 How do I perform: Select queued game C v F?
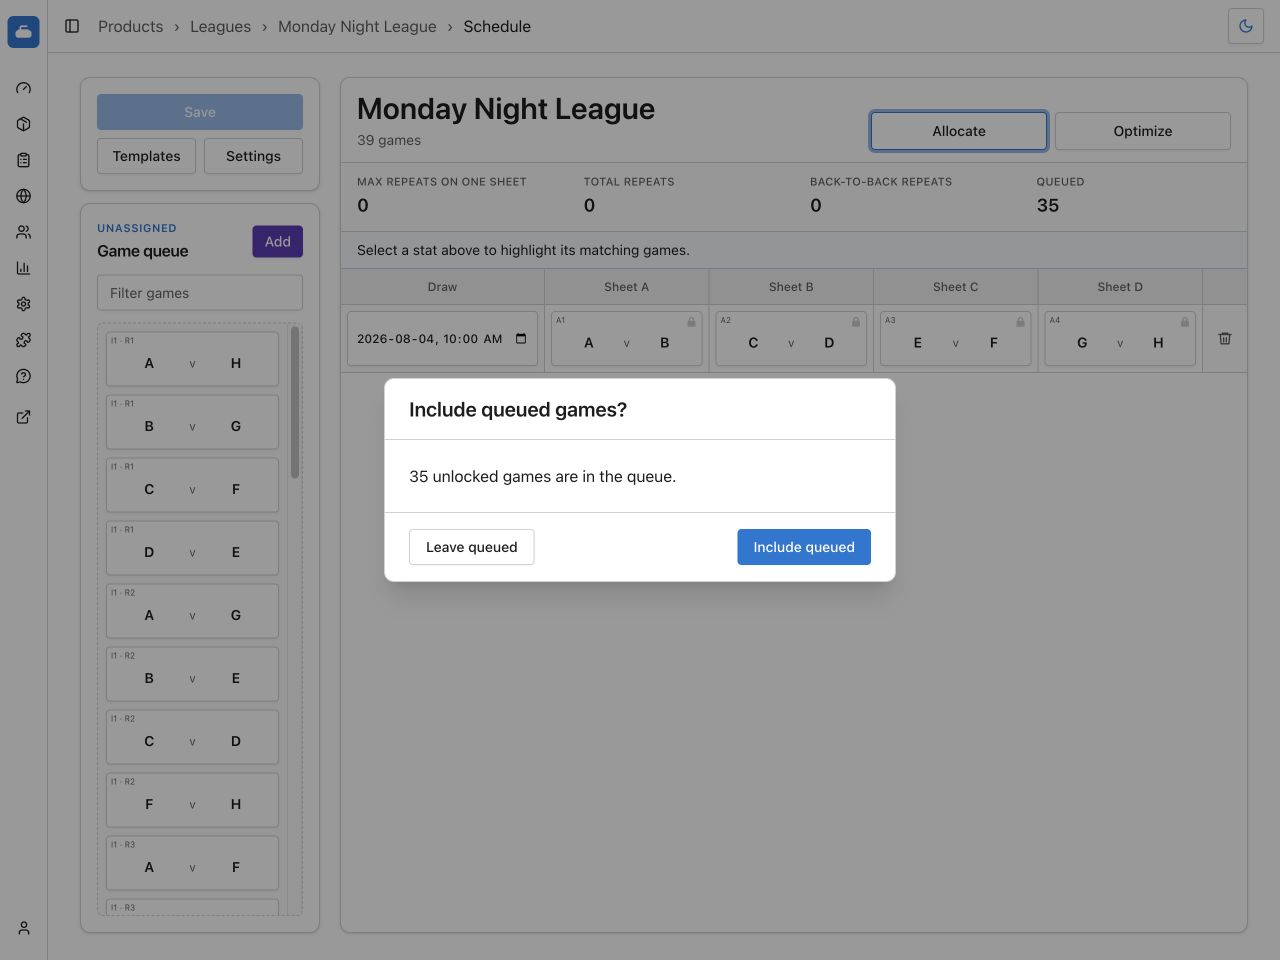click(x=192, y=485)
